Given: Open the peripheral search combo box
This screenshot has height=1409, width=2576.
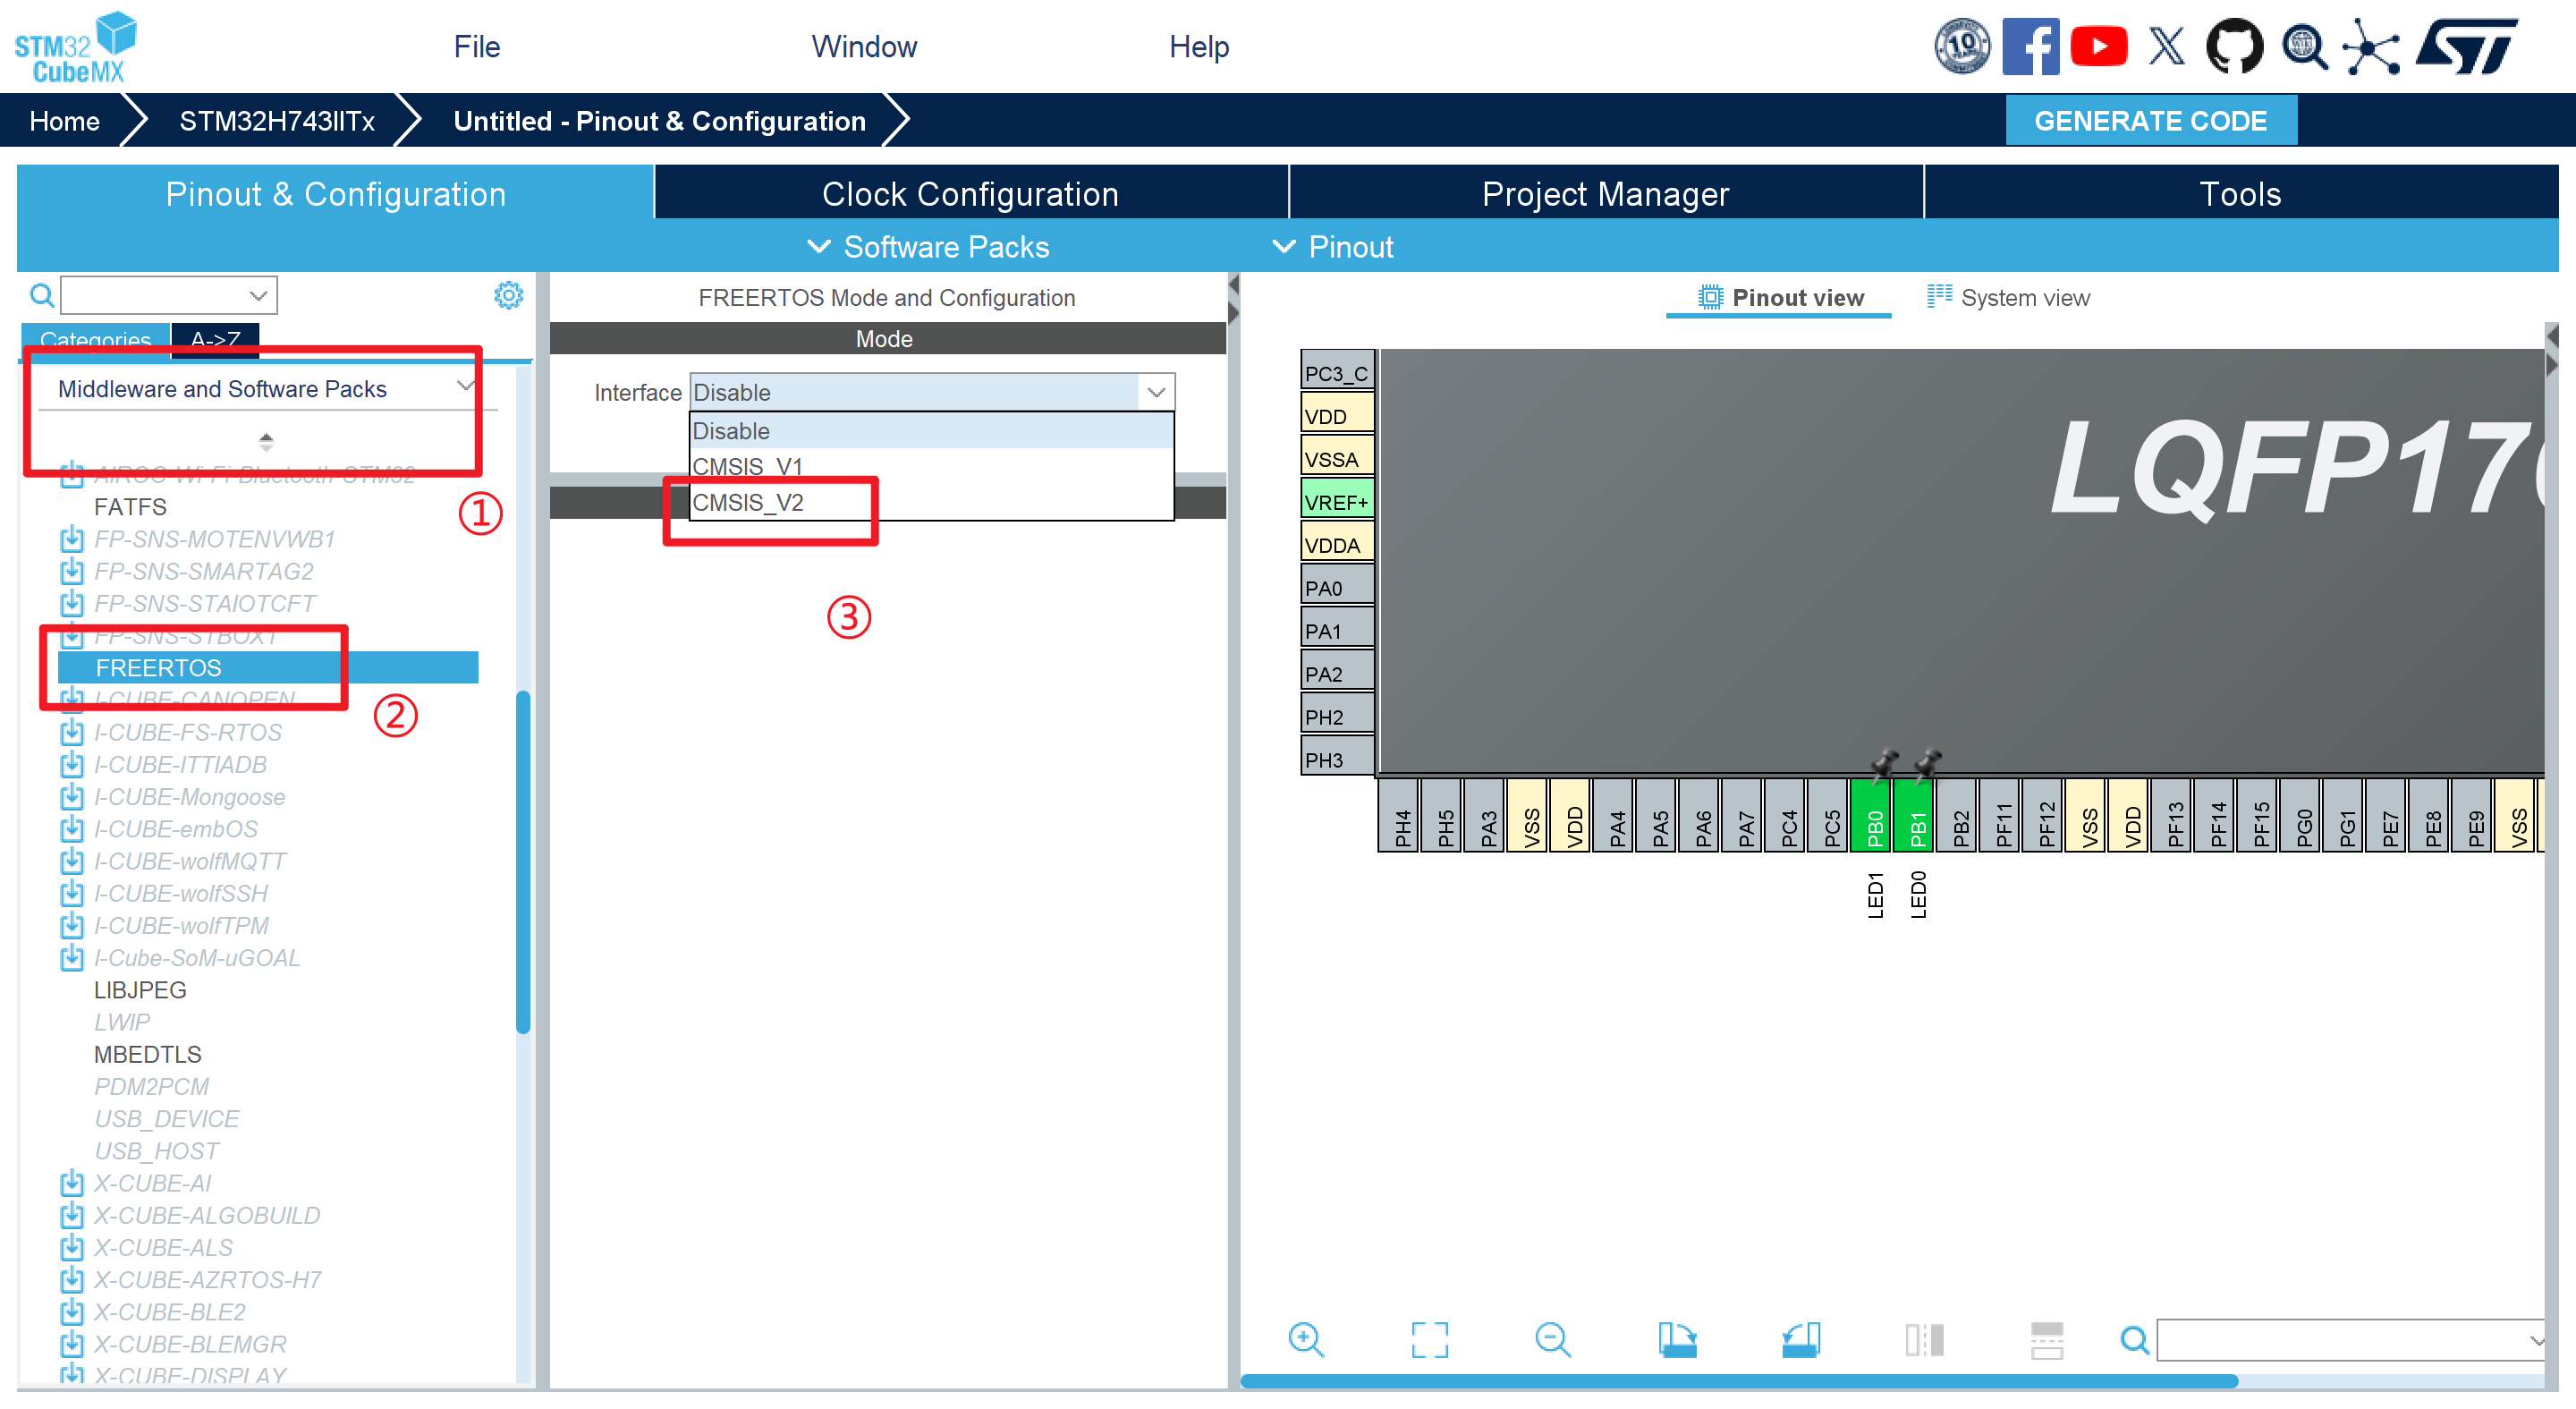Looking at the screenshot, I should tap(168, 295).
